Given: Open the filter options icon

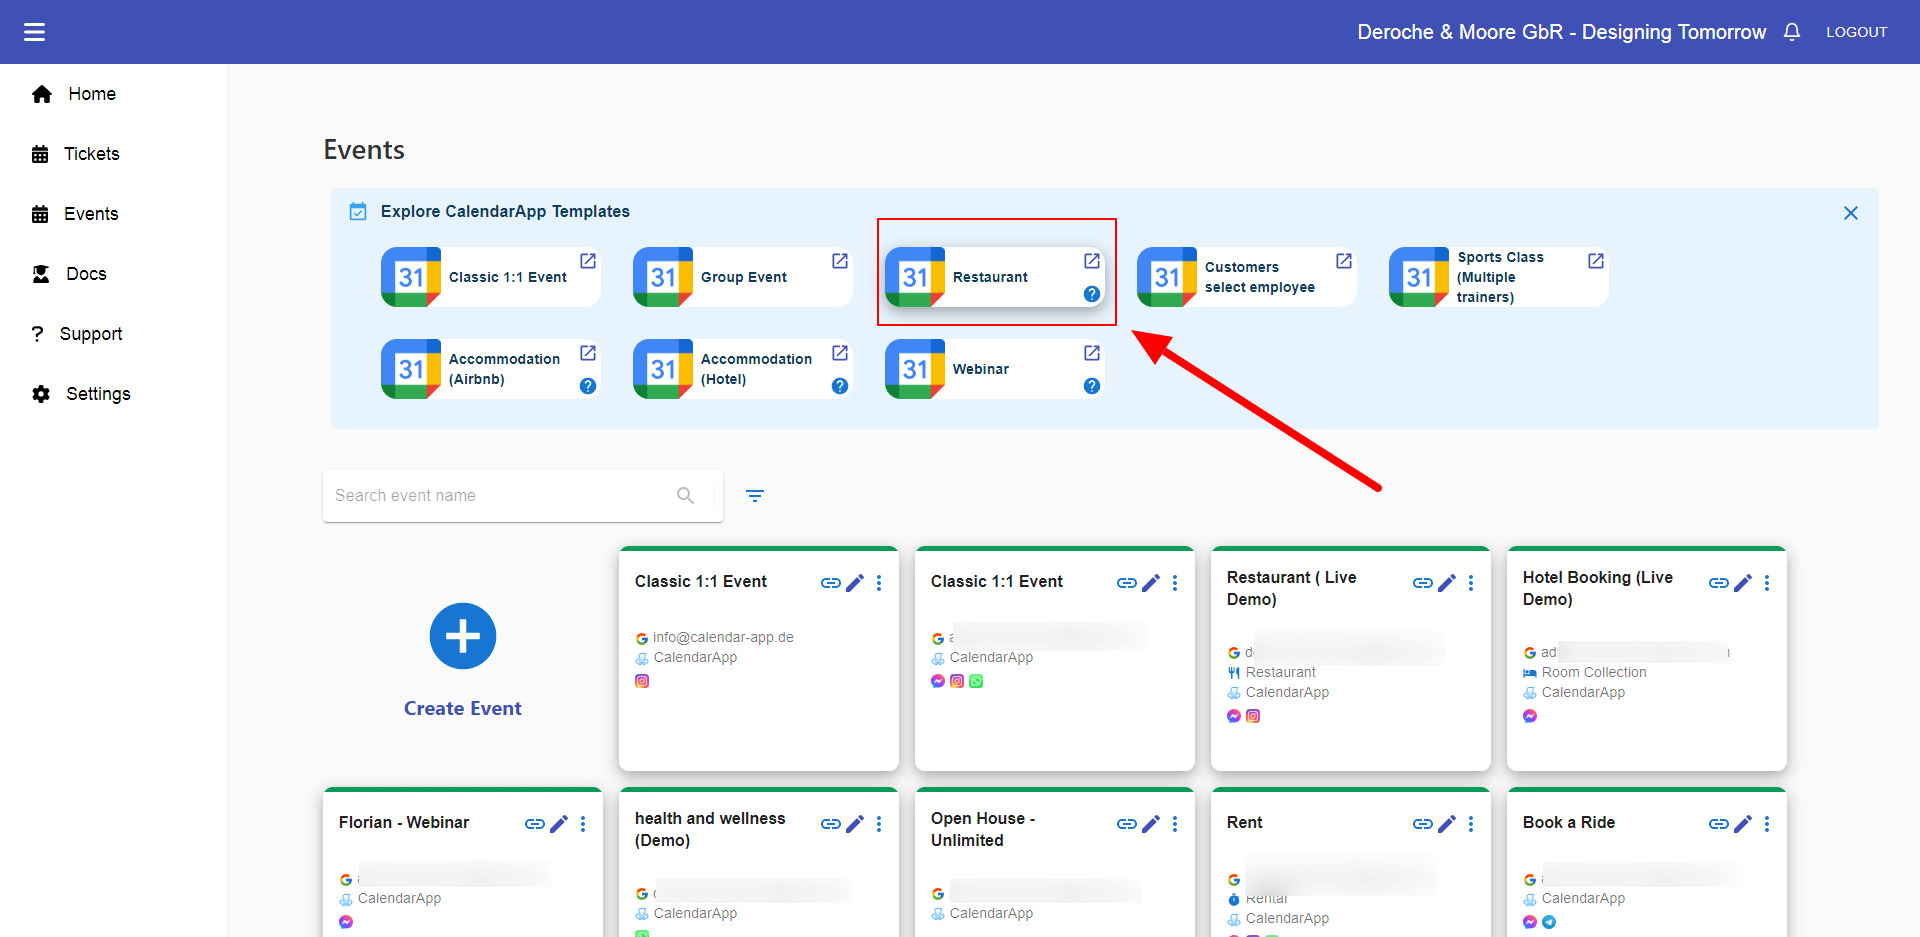Looking at the screenshot, I should click(755, 496).
